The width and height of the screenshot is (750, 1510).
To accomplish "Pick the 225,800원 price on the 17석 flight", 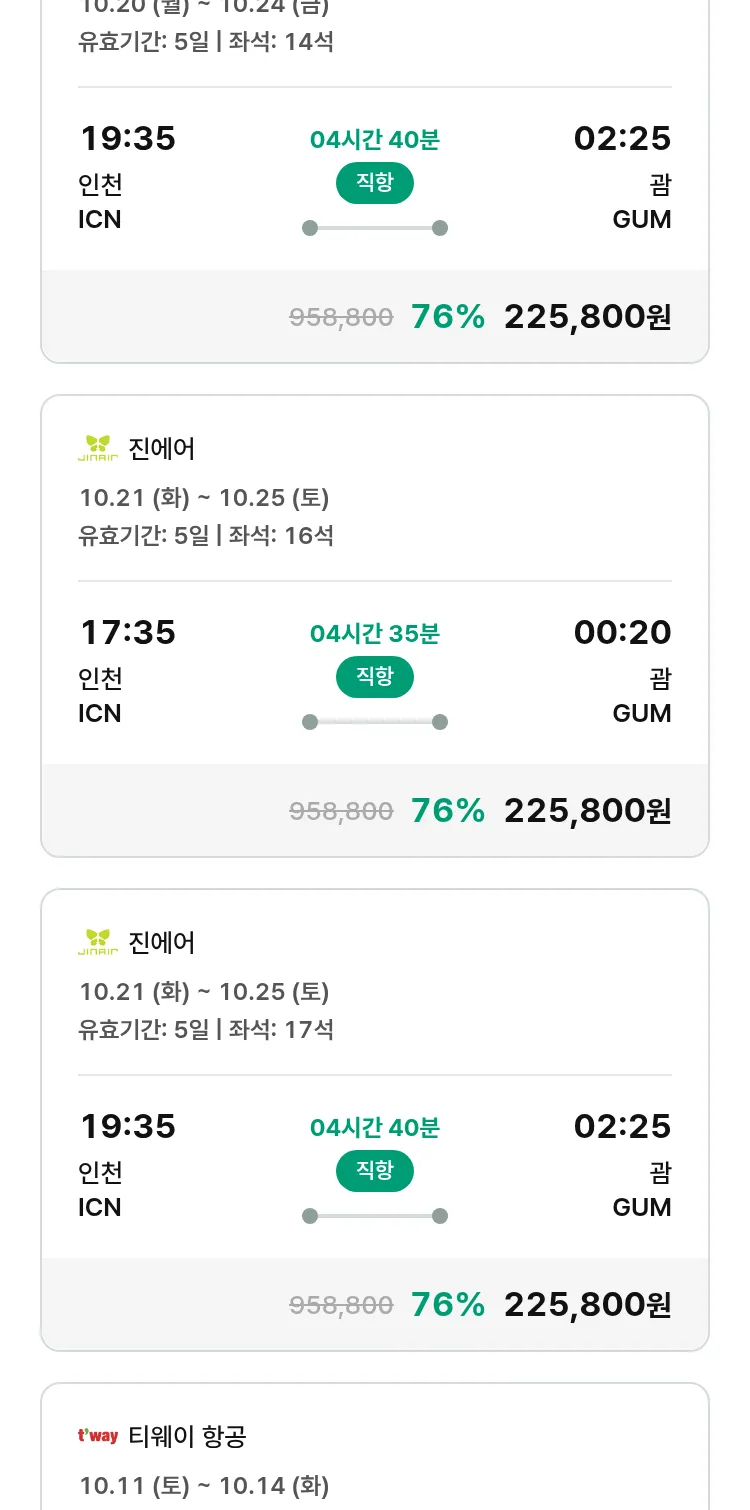I will [587, 1304].
